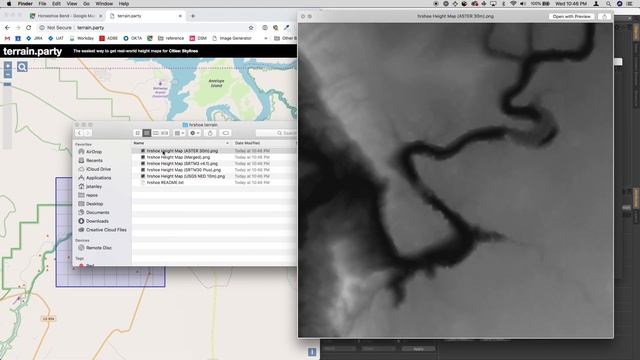Open the reference bookmarks folder
Image resolution: width=640 pixels, height=360 pixels.
click(x=171, y=38)
